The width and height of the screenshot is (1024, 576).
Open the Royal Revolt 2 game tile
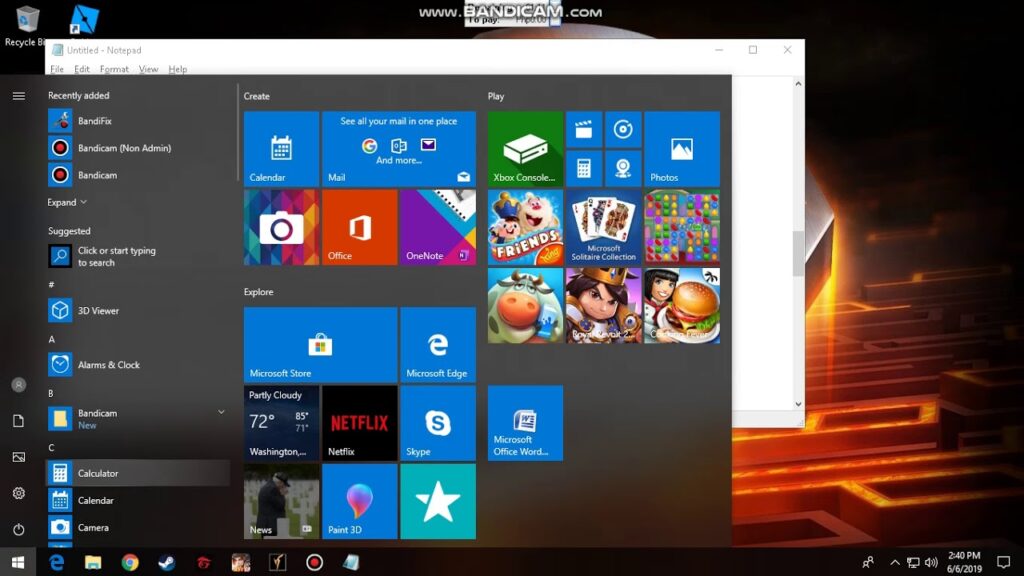(x=604, y=306)
